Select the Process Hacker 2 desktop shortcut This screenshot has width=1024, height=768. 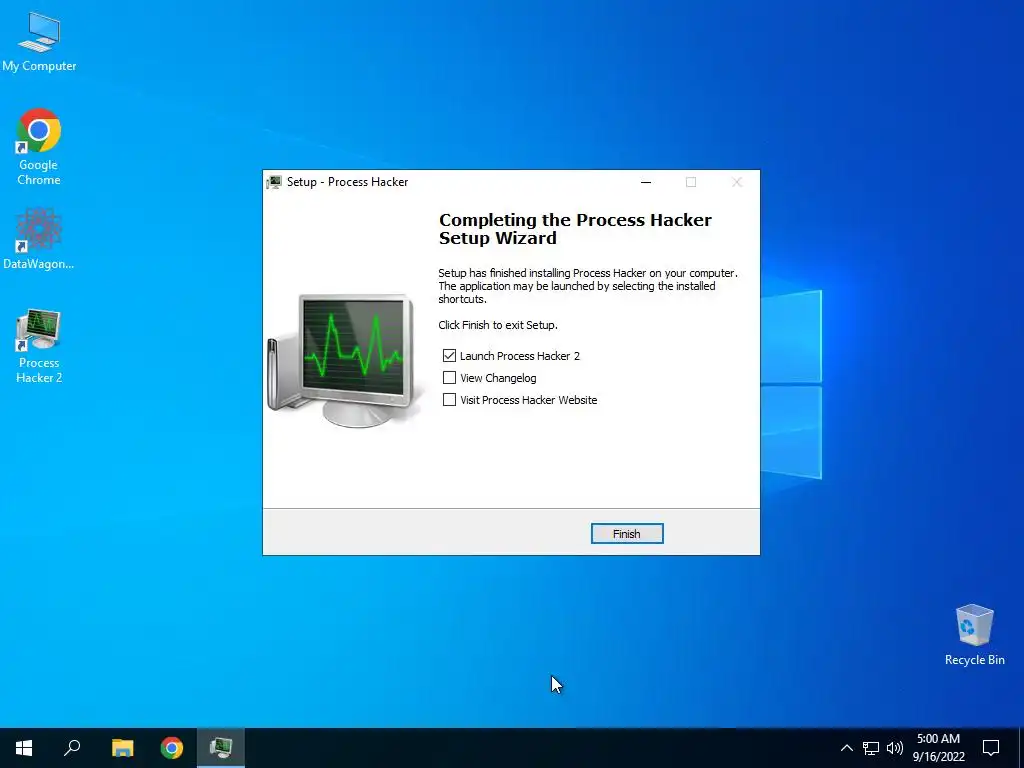click(x=39, y=345)
